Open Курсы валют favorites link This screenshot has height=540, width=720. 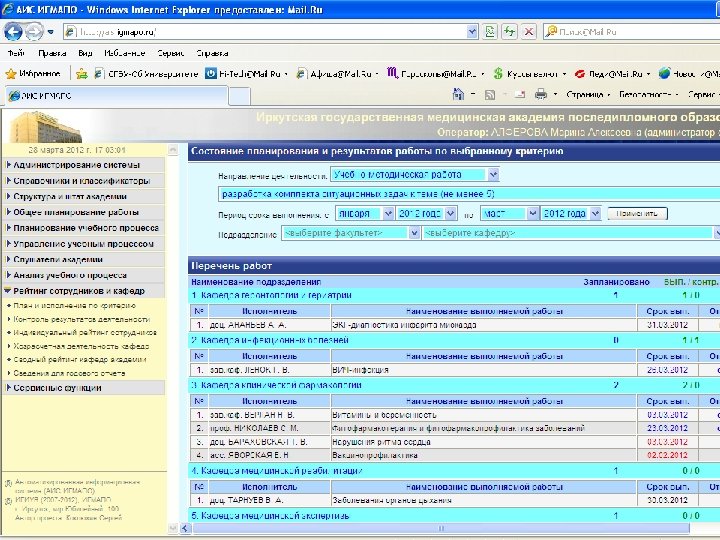click(x=530, y=73)
